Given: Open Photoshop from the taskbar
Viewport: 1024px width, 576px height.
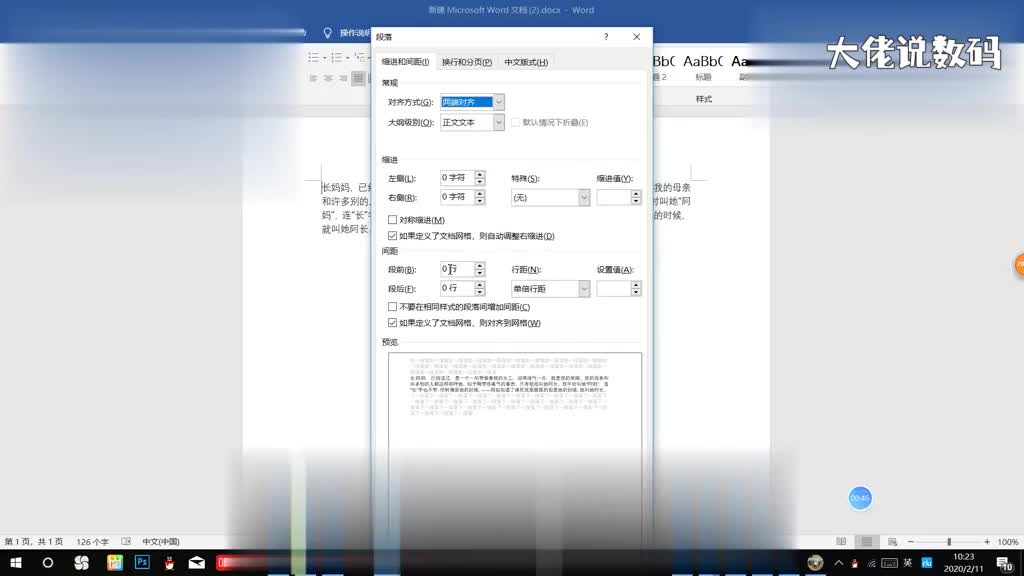Looking at the screenshot, I should (x=141, y=564).
